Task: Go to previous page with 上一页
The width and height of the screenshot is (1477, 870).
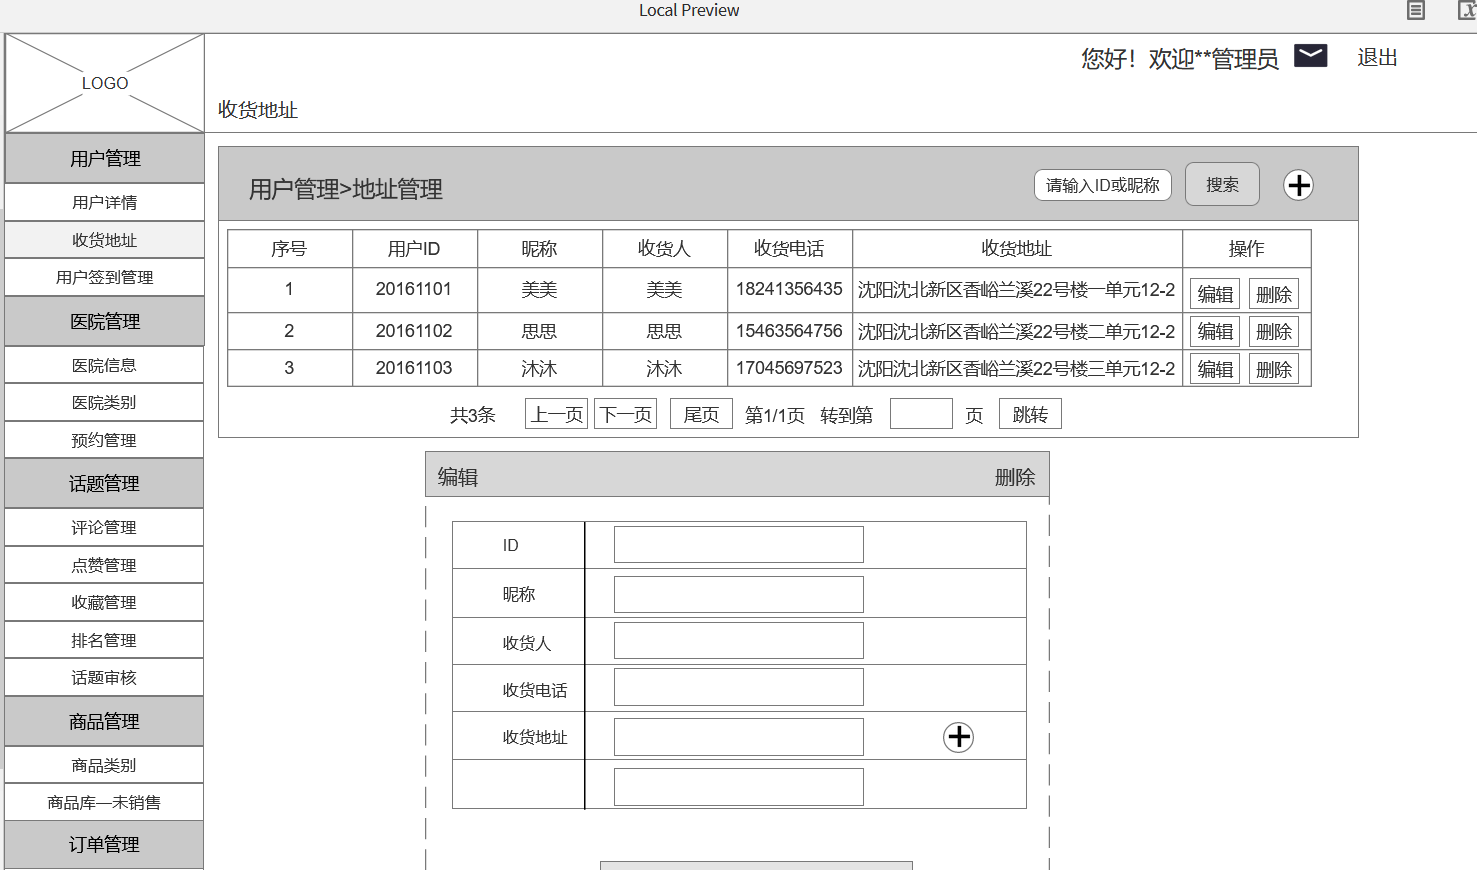Action: point(556,414)
